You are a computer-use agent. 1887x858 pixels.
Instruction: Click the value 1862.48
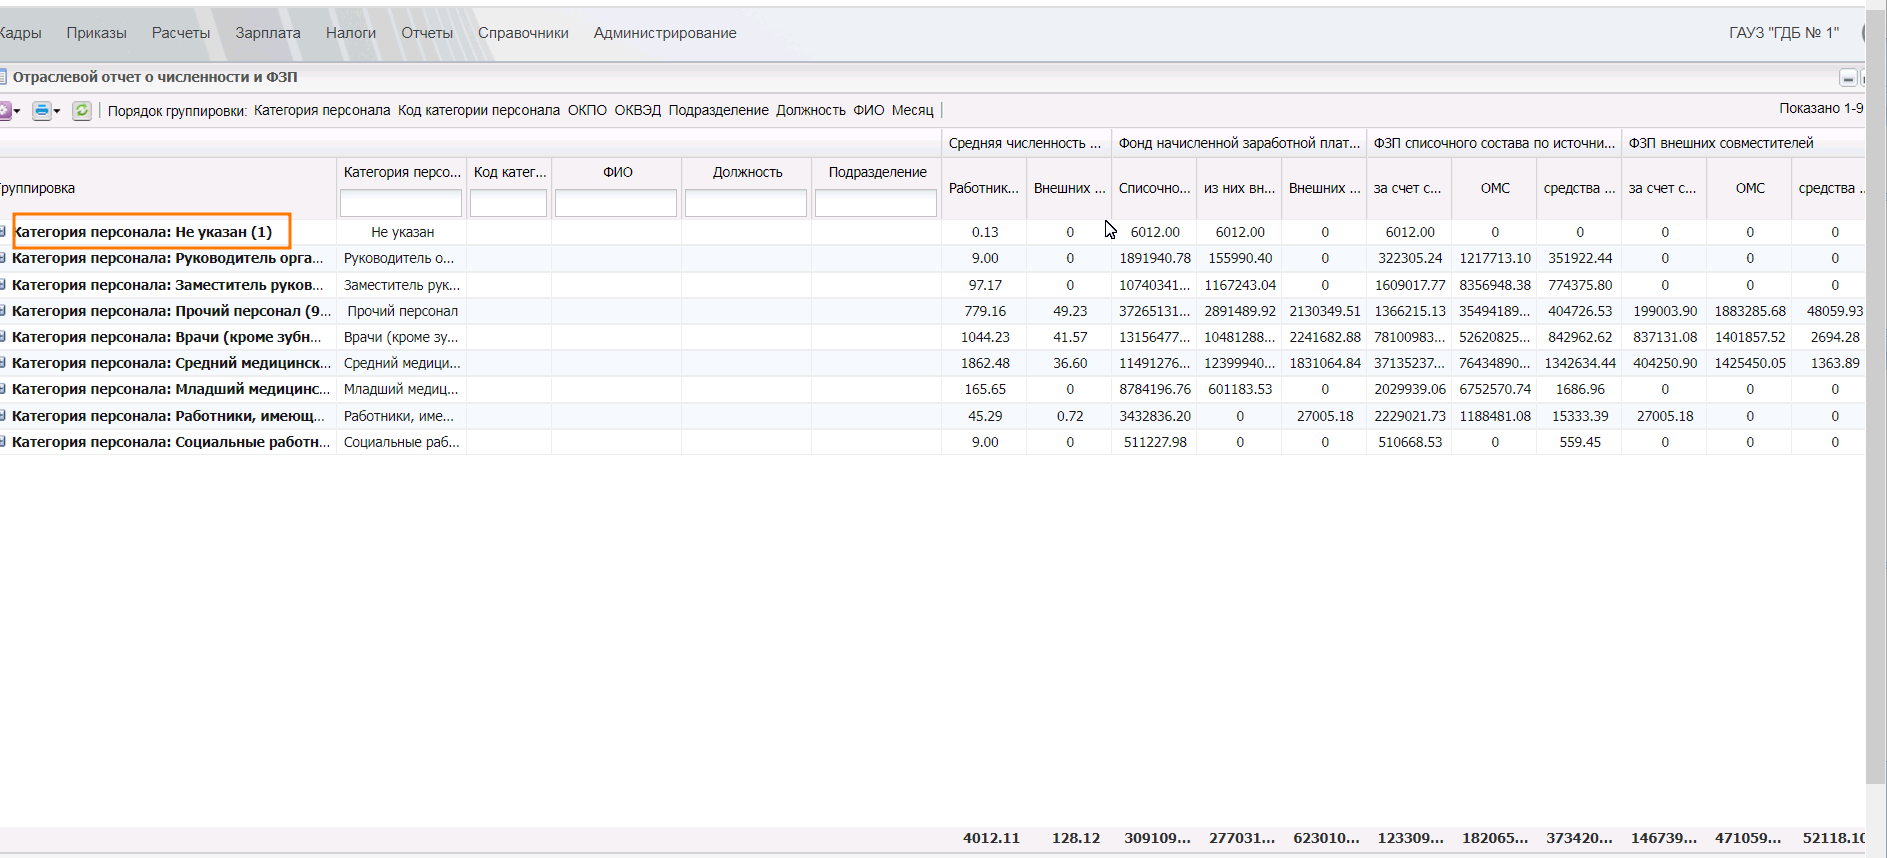(x=985, y=363)
